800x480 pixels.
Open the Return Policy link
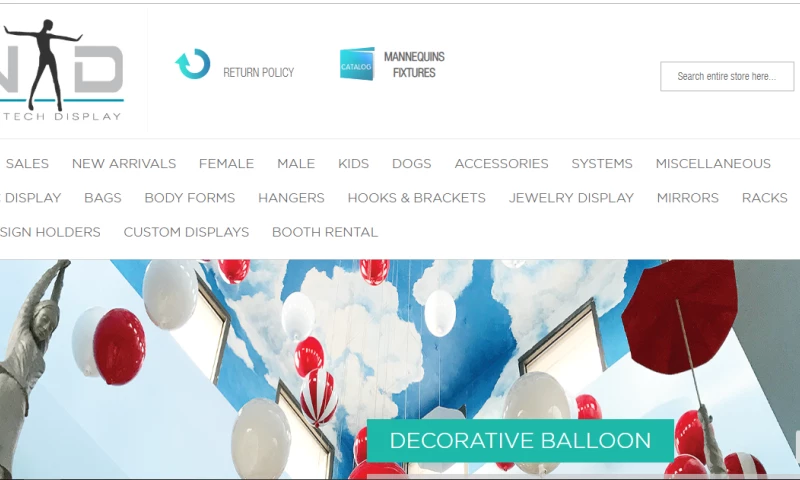point(259,72)
